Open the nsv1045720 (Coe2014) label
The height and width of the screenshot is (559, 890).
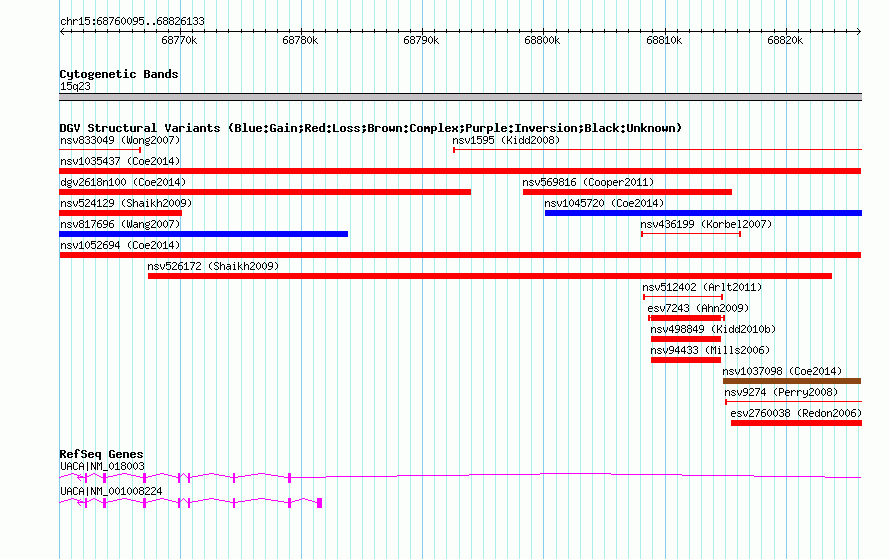(604, 203)
